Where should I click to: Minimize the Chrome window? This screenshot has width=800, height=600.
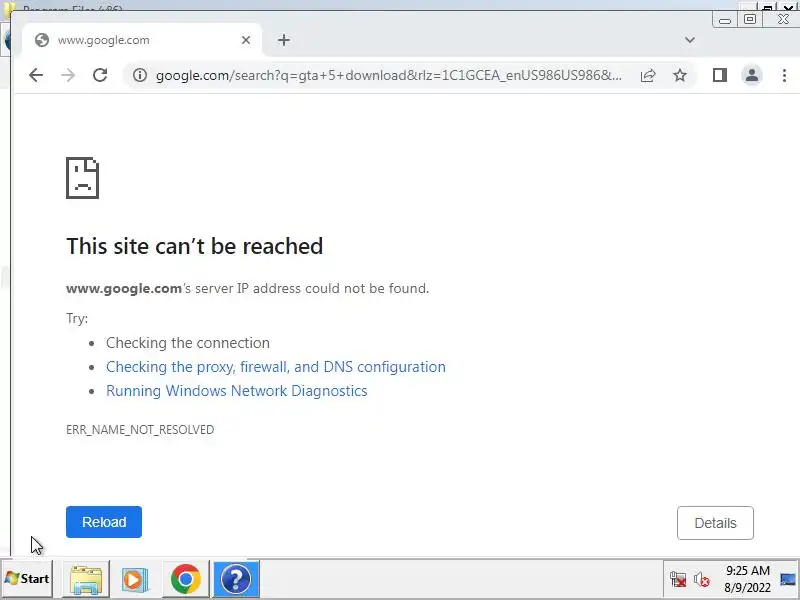pyautogui.click(x=724, y=20)
